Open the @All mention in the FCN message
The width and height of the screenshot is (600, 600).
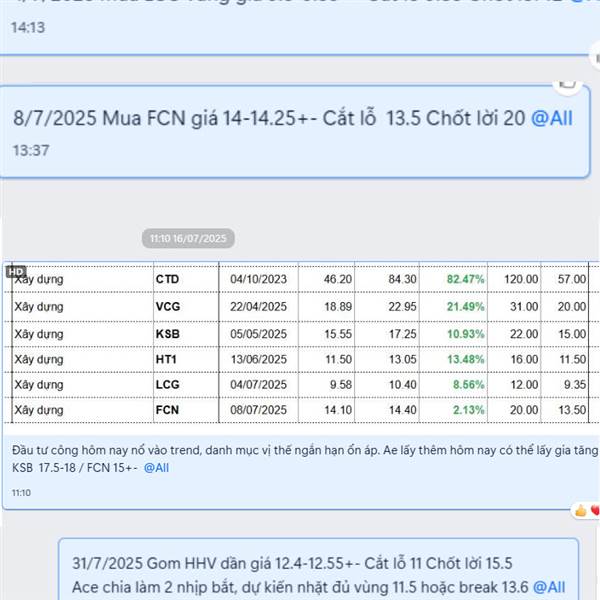pyautogui.click(x=551, y=118)
